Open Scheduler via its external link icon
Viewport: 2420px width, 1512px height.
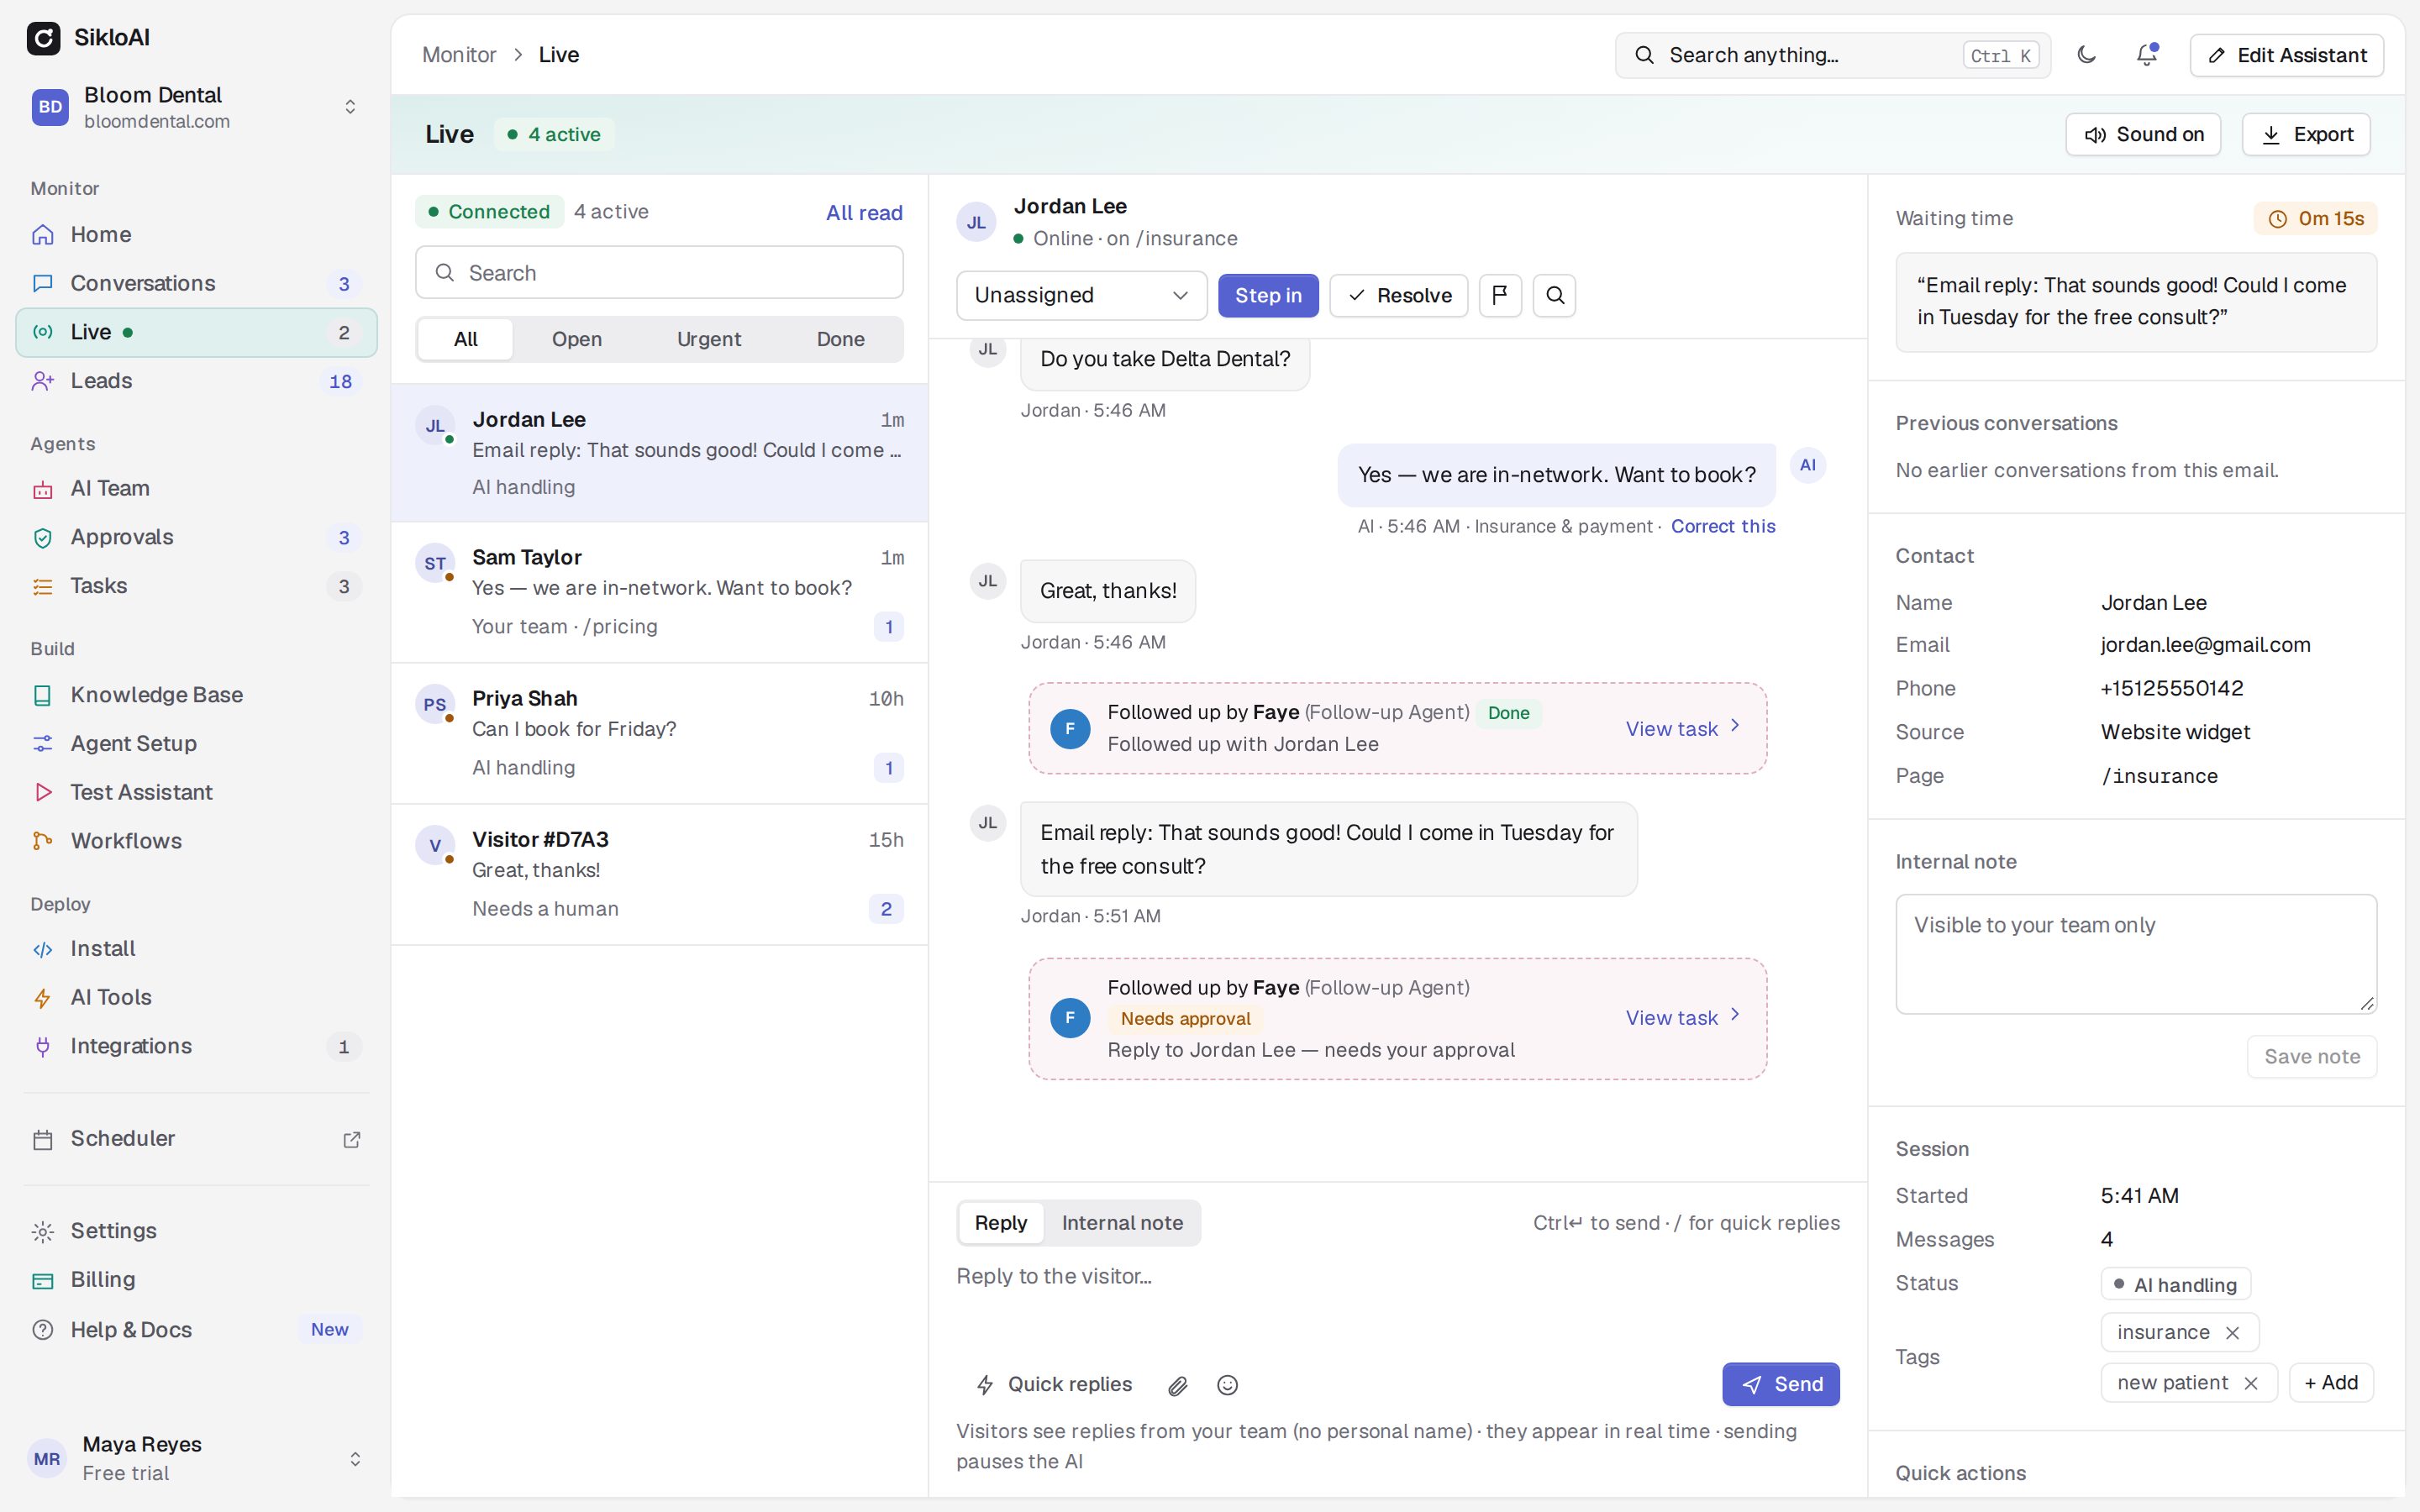(x=352, y=1139)
